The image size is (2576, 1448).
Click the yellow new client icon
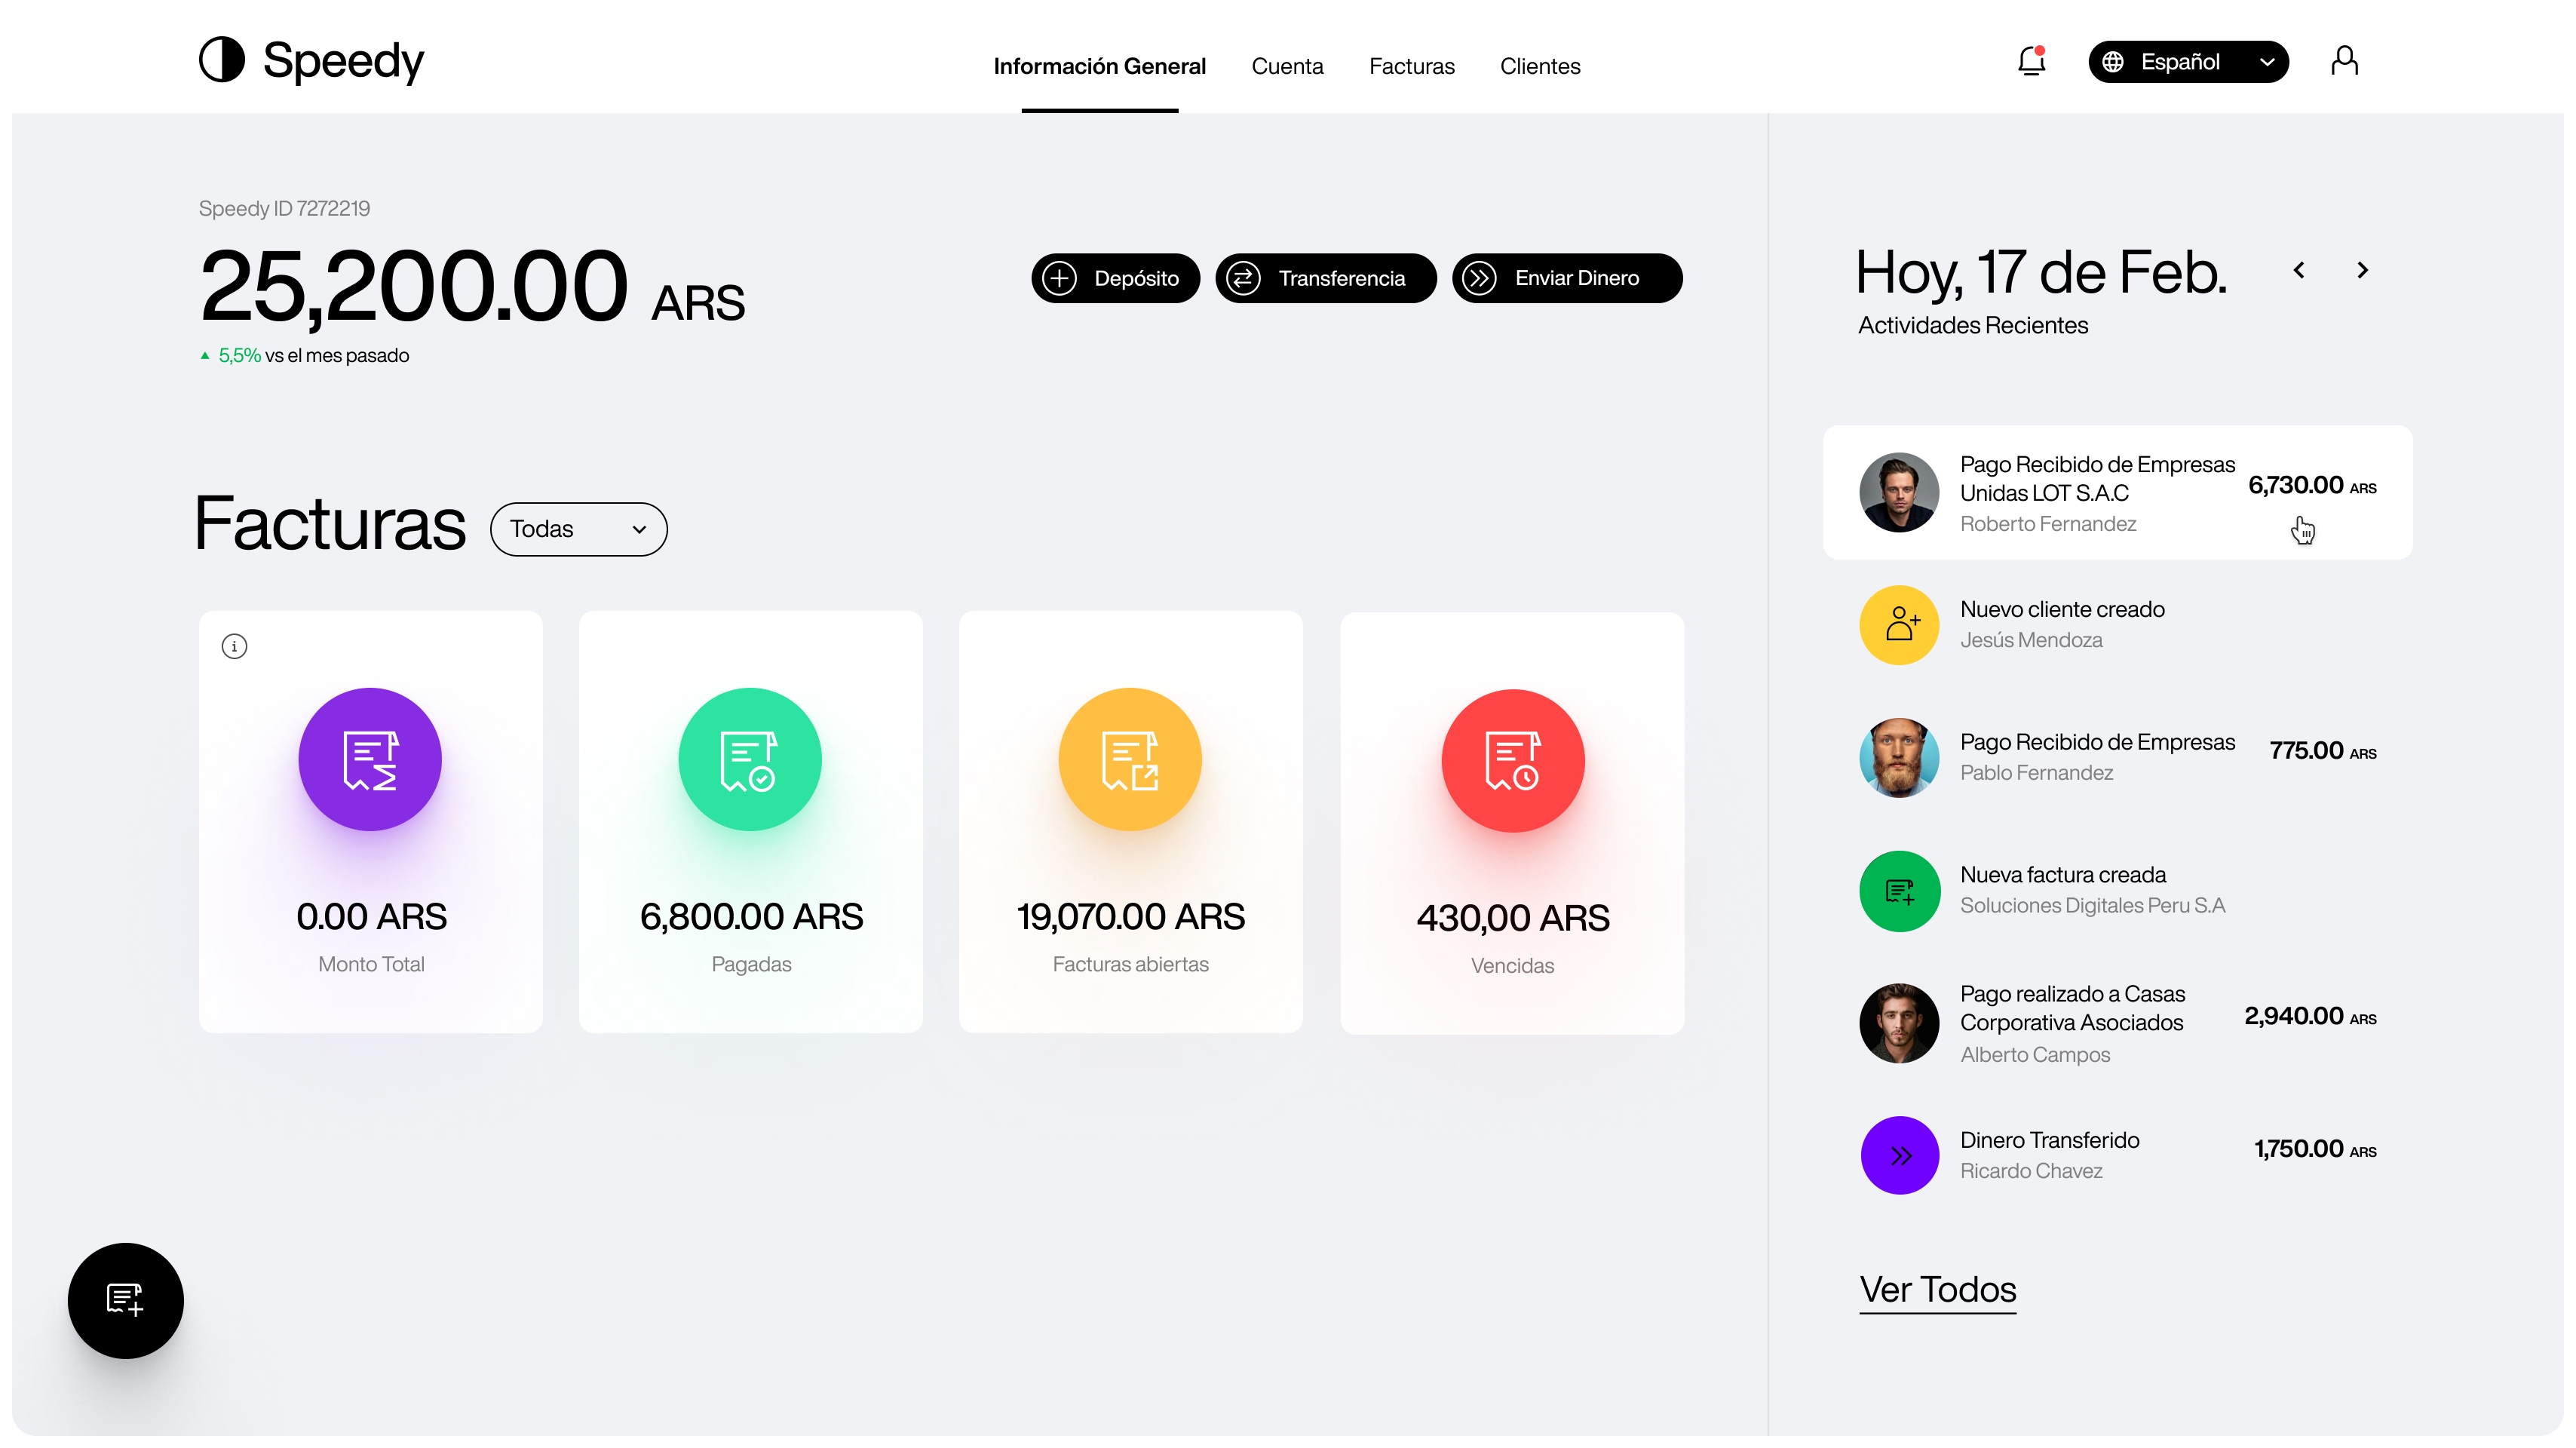click(x=1899, y=625)
